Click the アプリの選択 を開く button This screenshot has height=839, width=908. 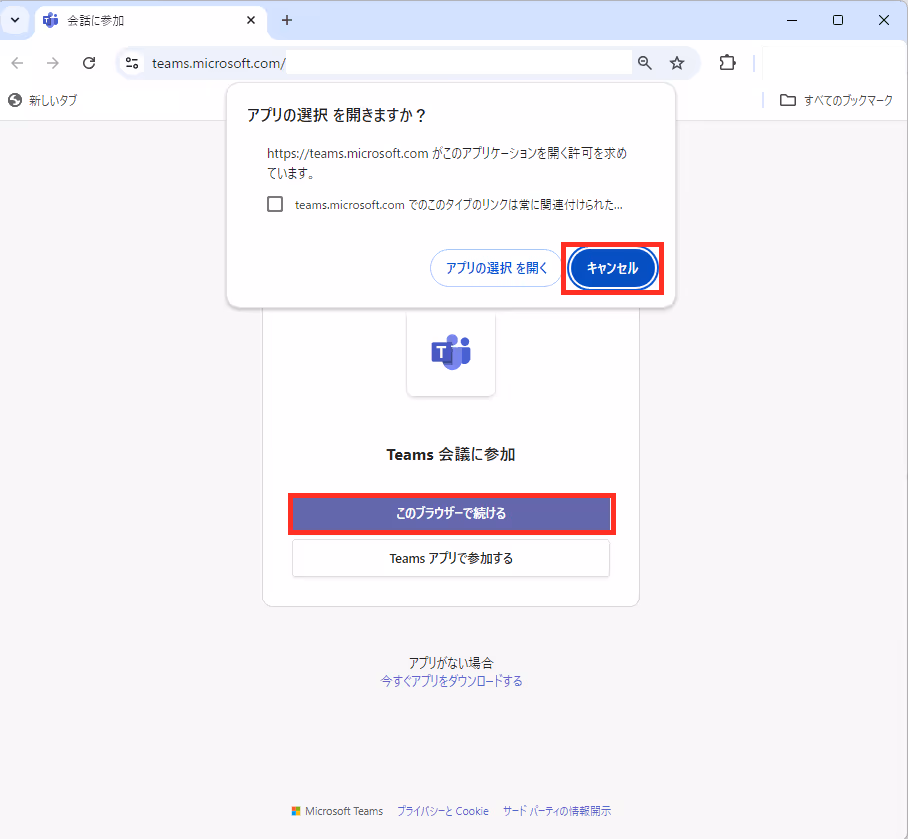coord(496,268)
